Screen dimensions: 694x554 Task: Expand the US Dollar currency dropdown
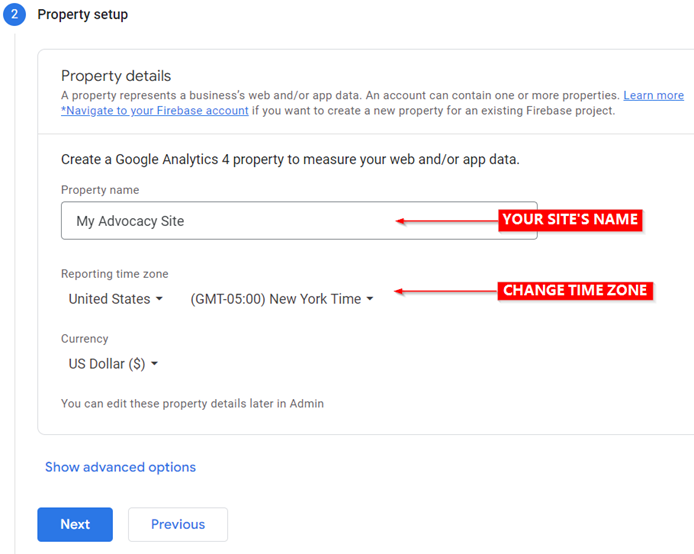[113, 364]
